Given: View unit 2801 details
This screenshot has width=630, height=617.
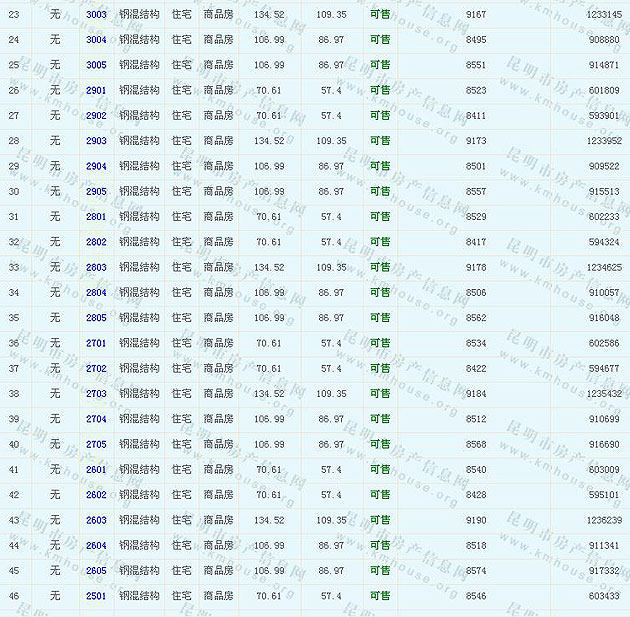Looking at the screenshot, I should coord(96,217).
